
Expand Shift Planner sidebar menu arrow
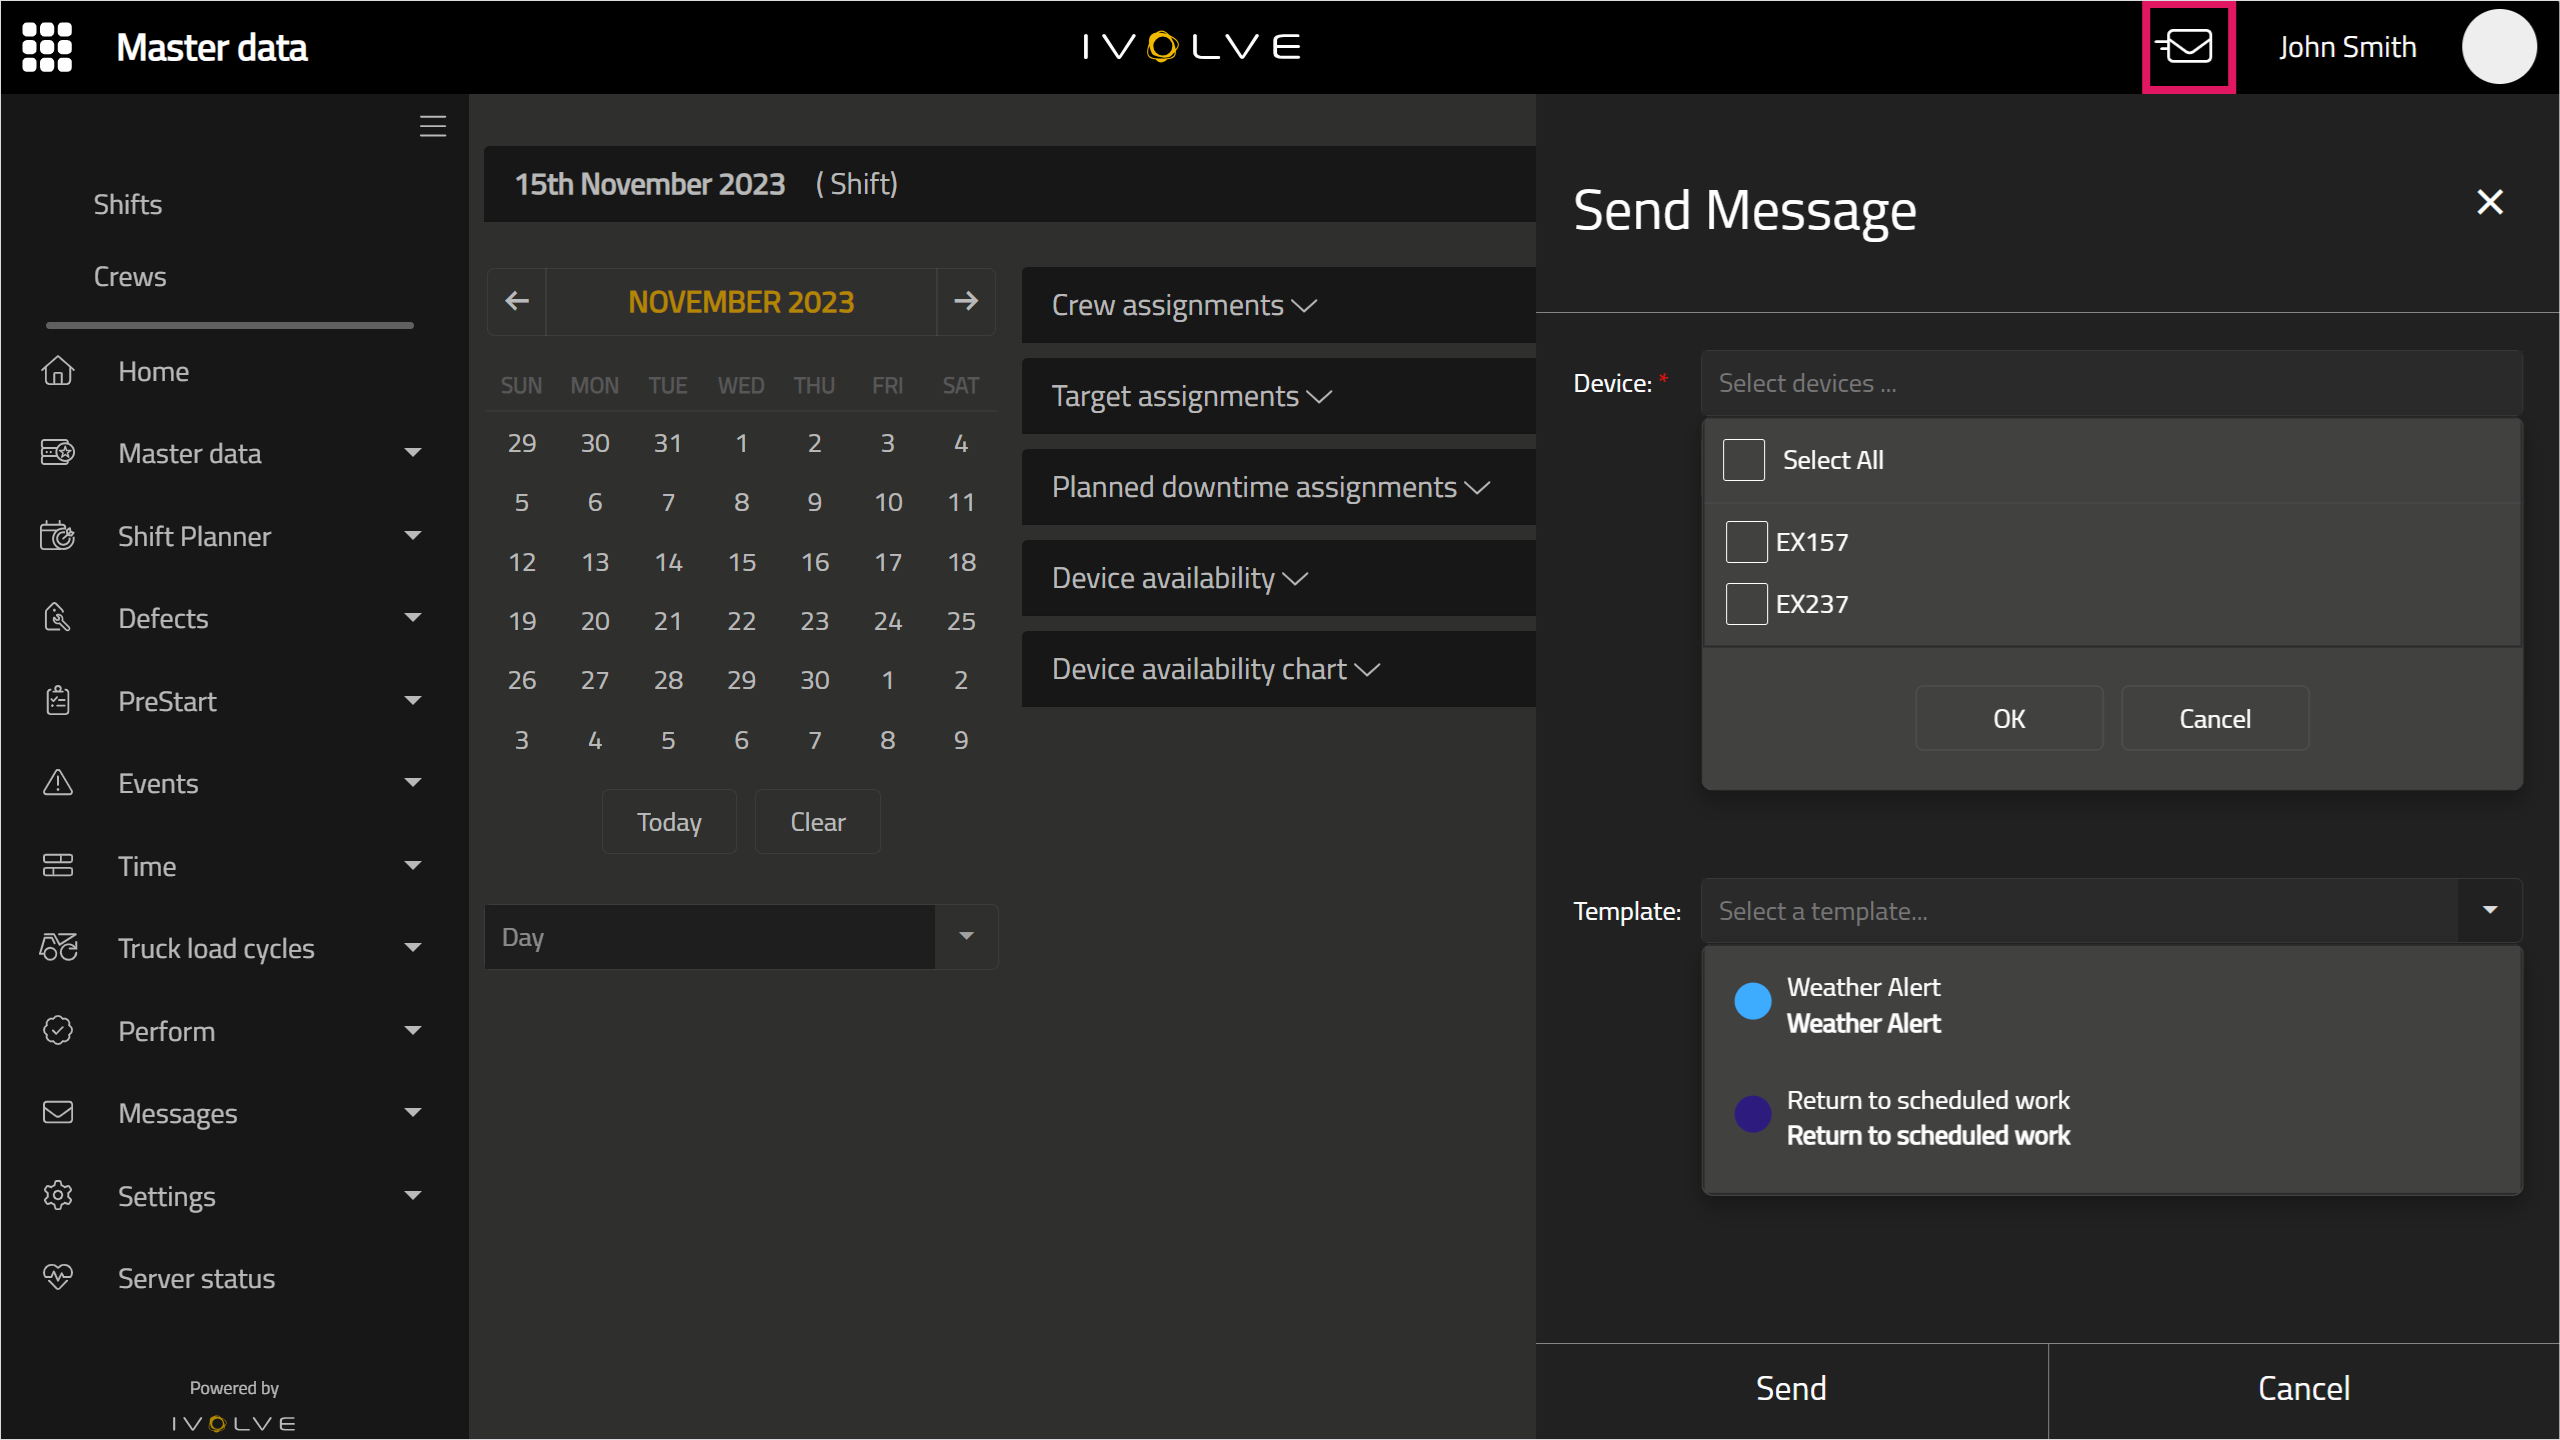pos(413,536)
